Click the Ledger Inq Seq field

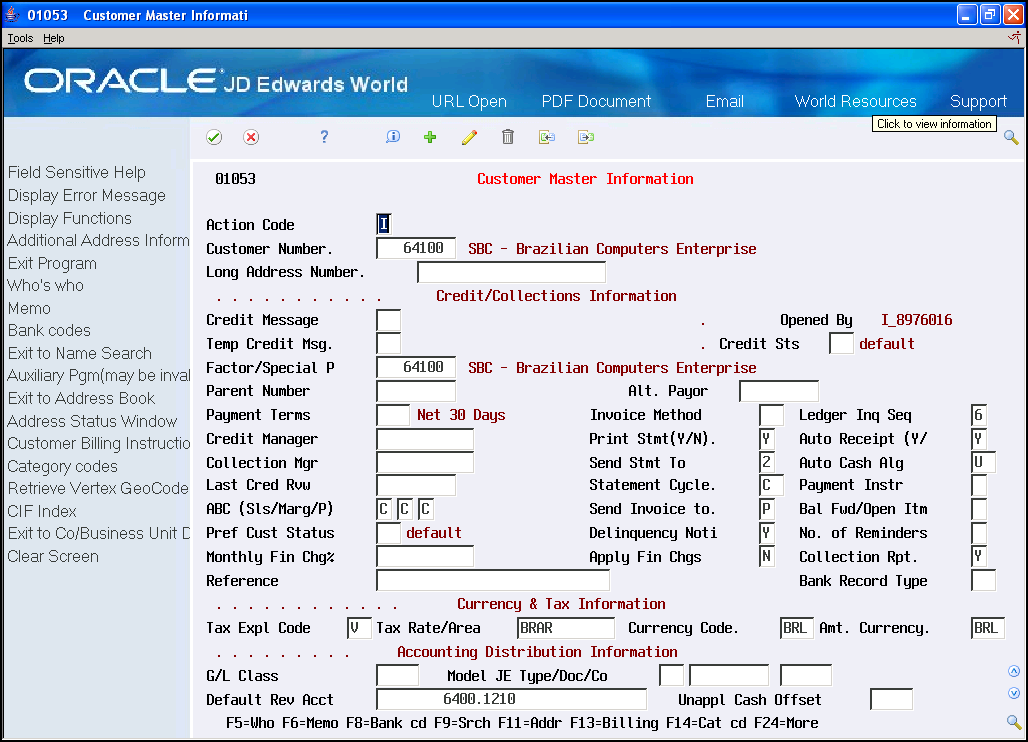tap(978, 415)
